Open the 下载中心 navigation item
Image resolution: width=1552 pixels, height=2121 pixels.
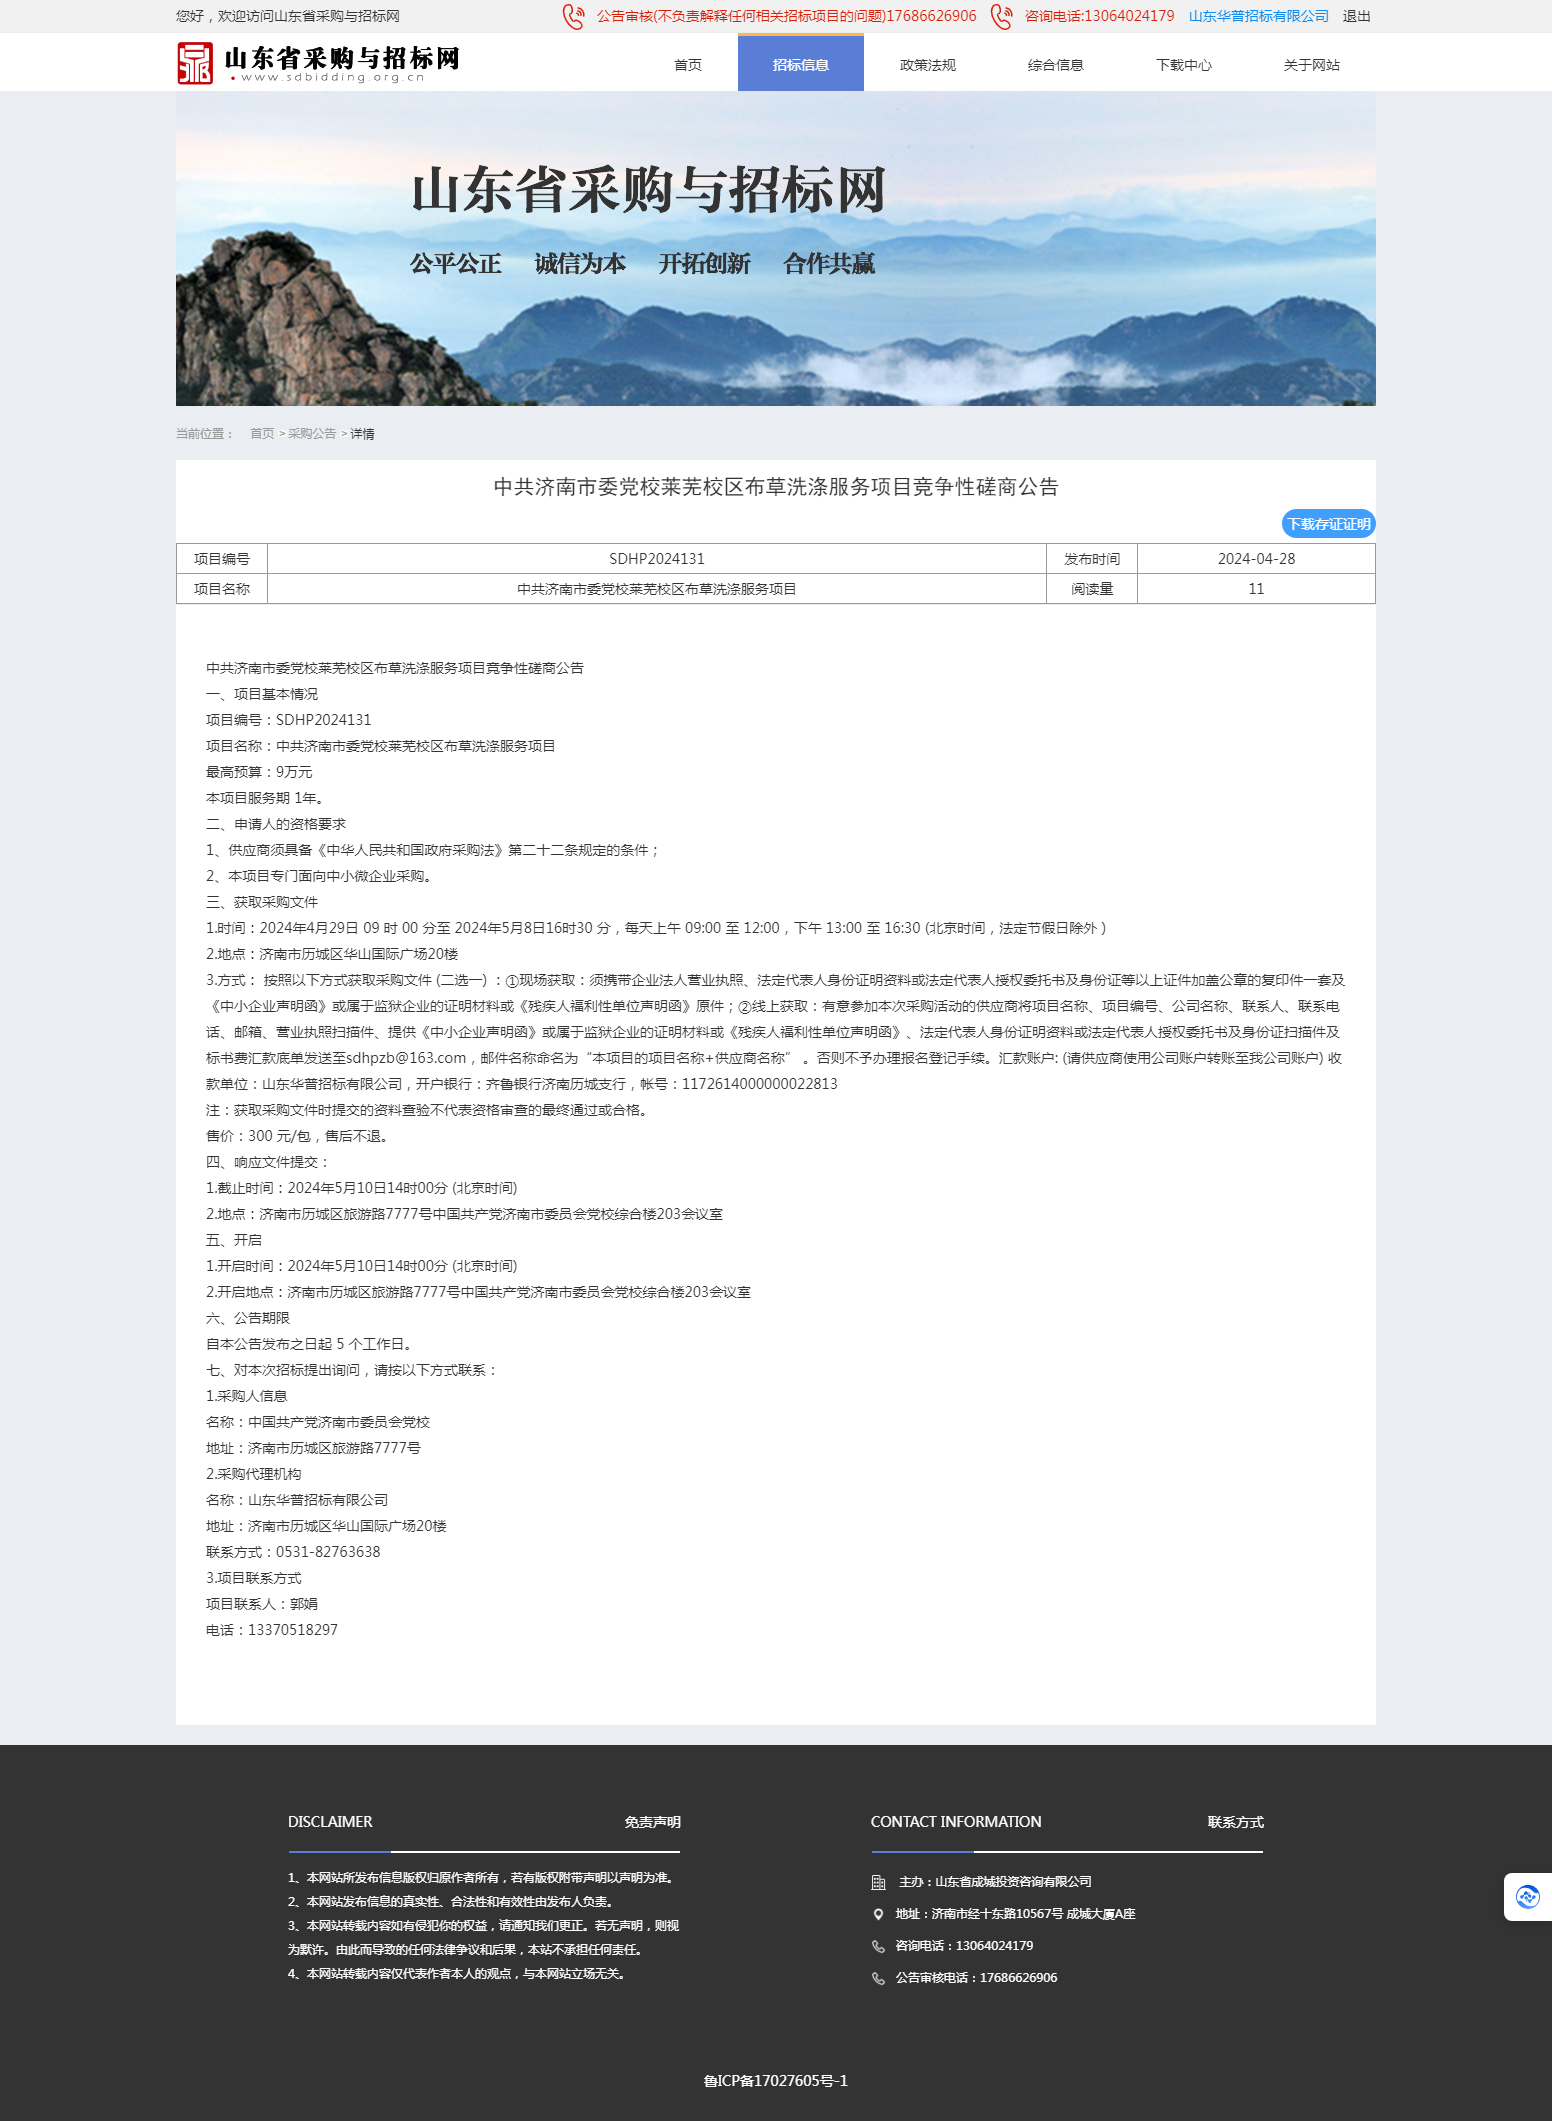1184,65
